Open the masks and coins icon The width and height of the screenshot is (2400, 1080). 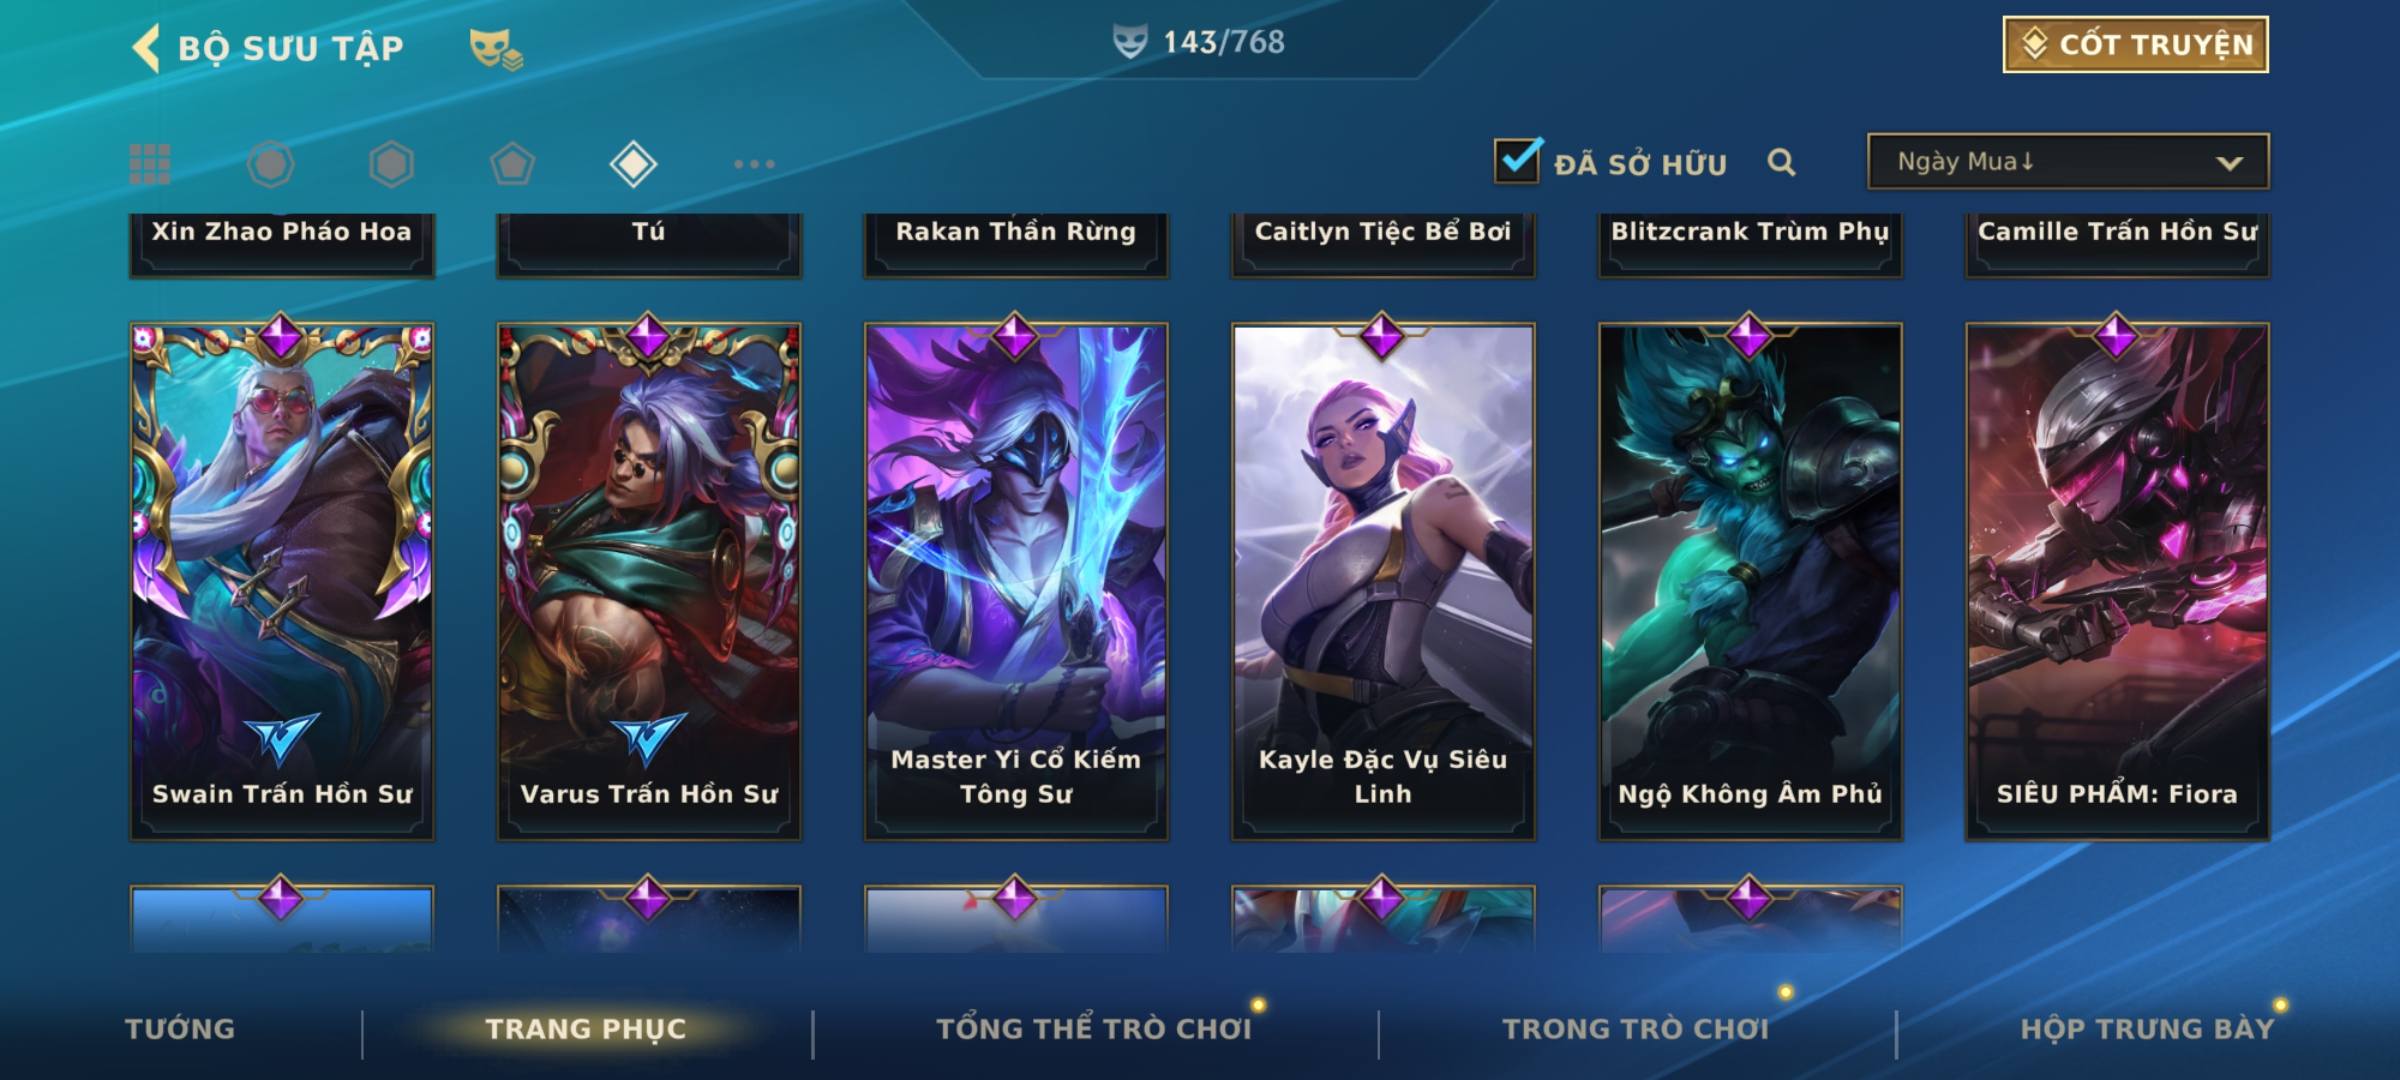(x=496, y=49)
